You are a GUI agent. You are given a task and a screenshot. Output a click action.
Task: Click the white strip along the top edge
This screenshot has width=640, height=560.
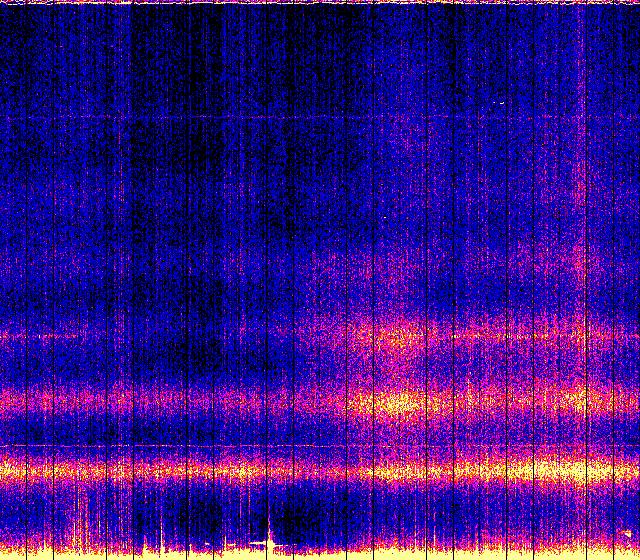pyautogui.click(x=320, y=2)
